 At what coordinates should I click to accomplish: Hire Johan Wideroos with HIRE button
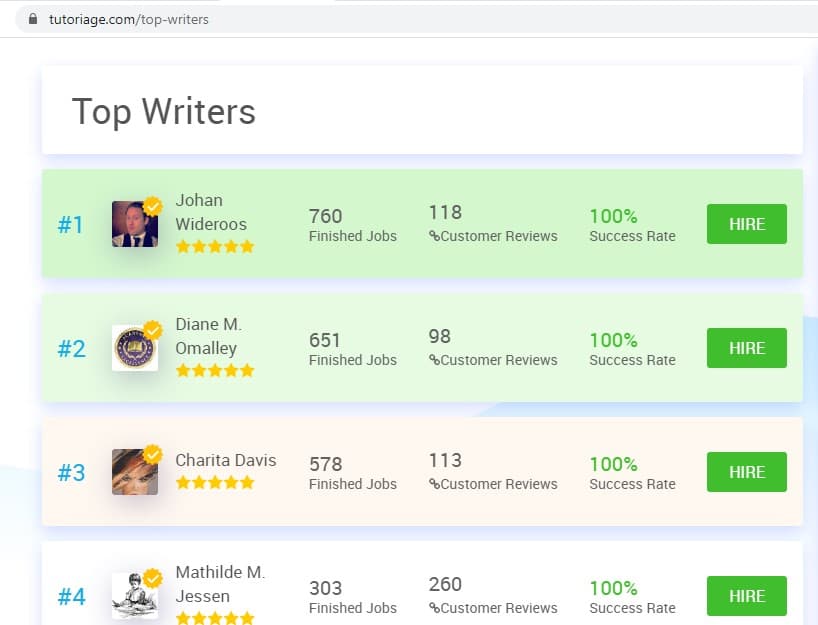tap(747, 224)
